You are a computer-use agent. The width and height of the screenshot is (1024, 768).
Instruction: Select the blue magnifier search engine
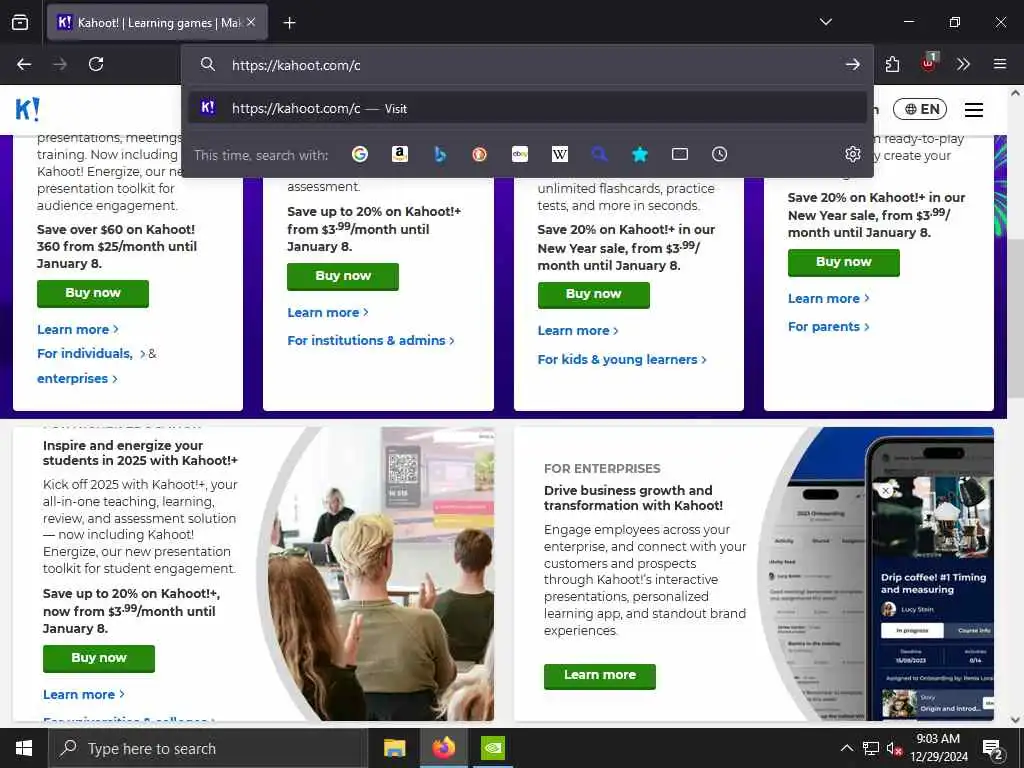point(600,154)
